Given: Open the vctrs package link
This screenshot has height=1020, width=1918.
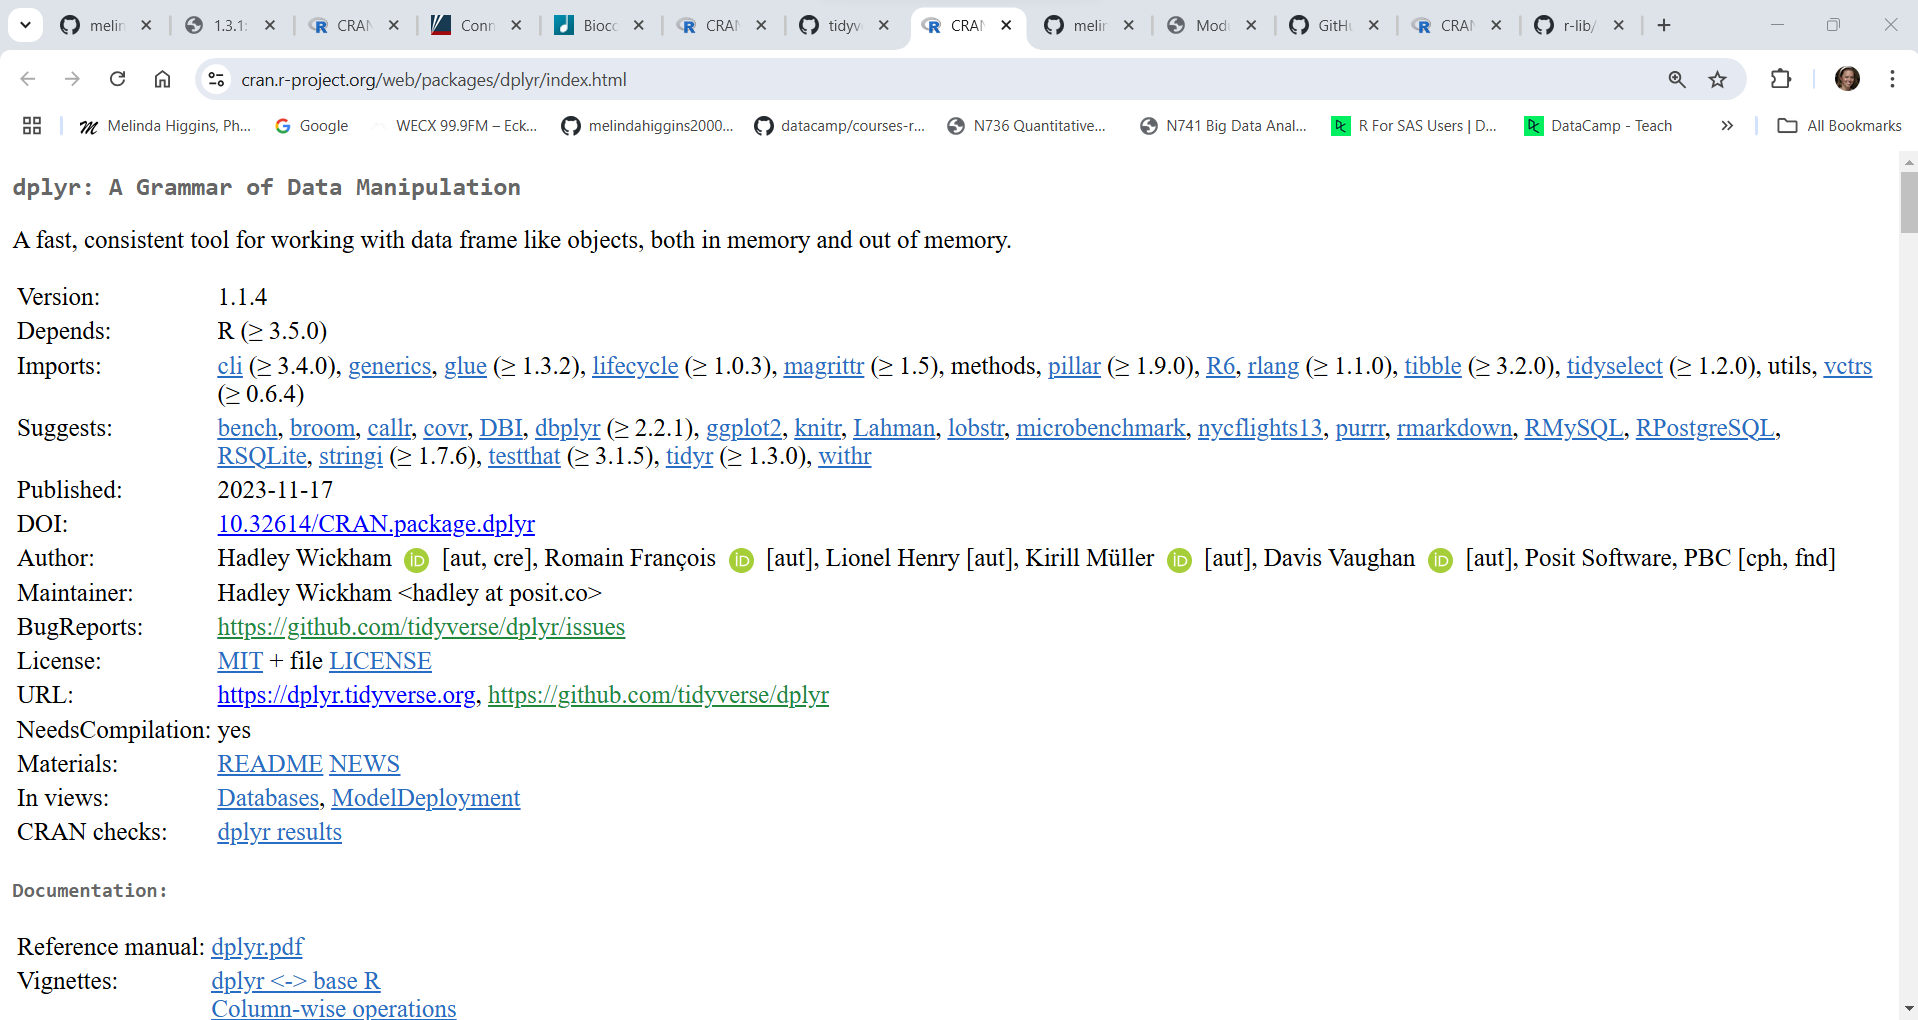Looking at the screenshot, I should tap(1848, 366).
